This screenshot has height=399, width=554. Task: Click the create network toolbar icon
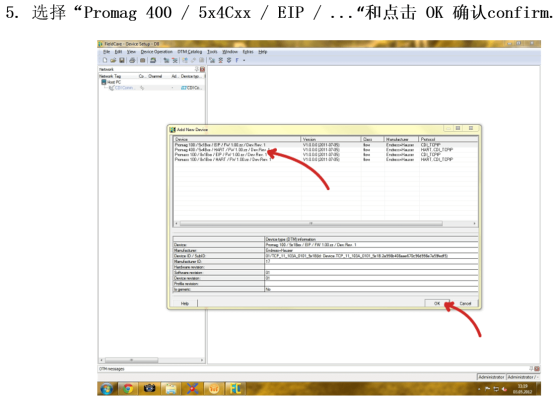(x=212, y=60)
